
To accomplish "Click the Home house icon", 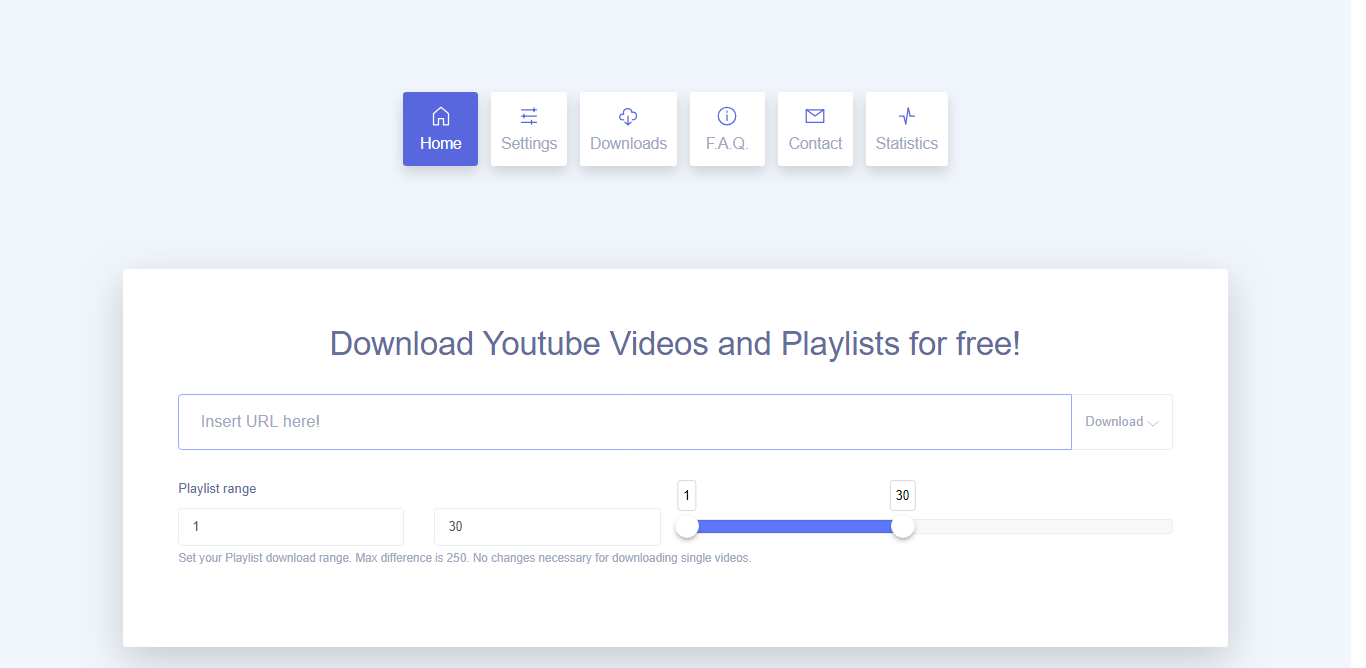I will click(x=440, y=116).
